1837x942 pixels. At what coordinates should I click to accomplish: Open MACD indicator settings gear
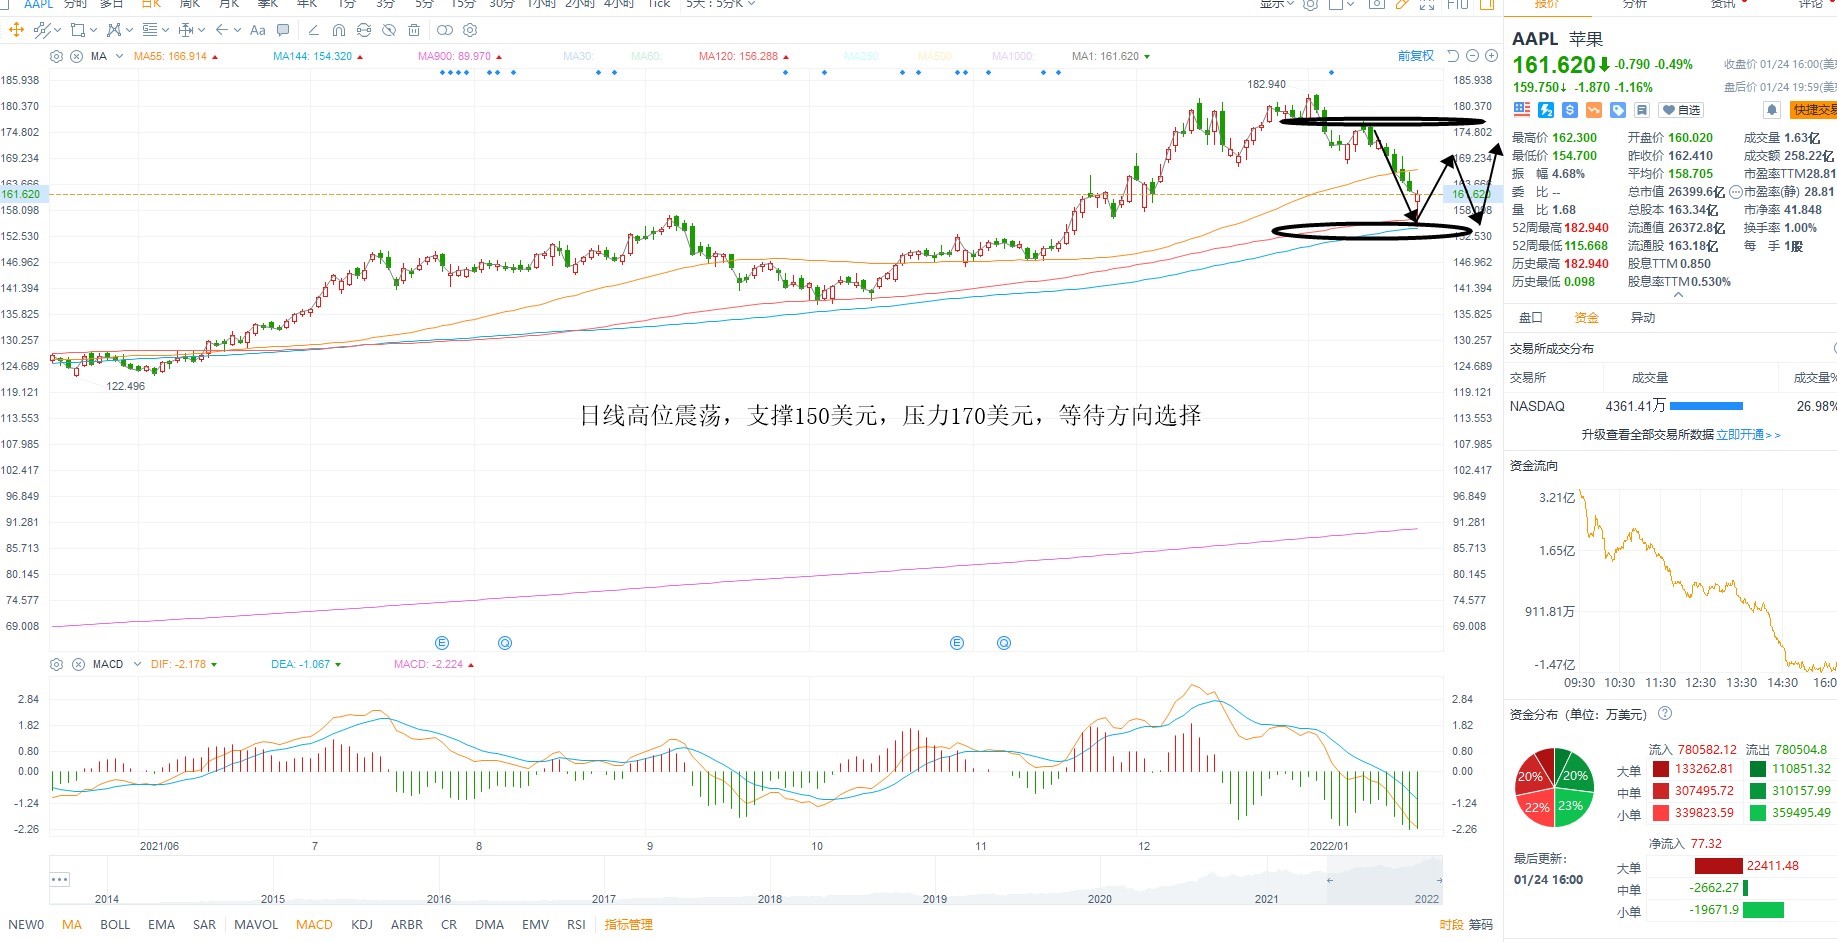coord(57,664)
